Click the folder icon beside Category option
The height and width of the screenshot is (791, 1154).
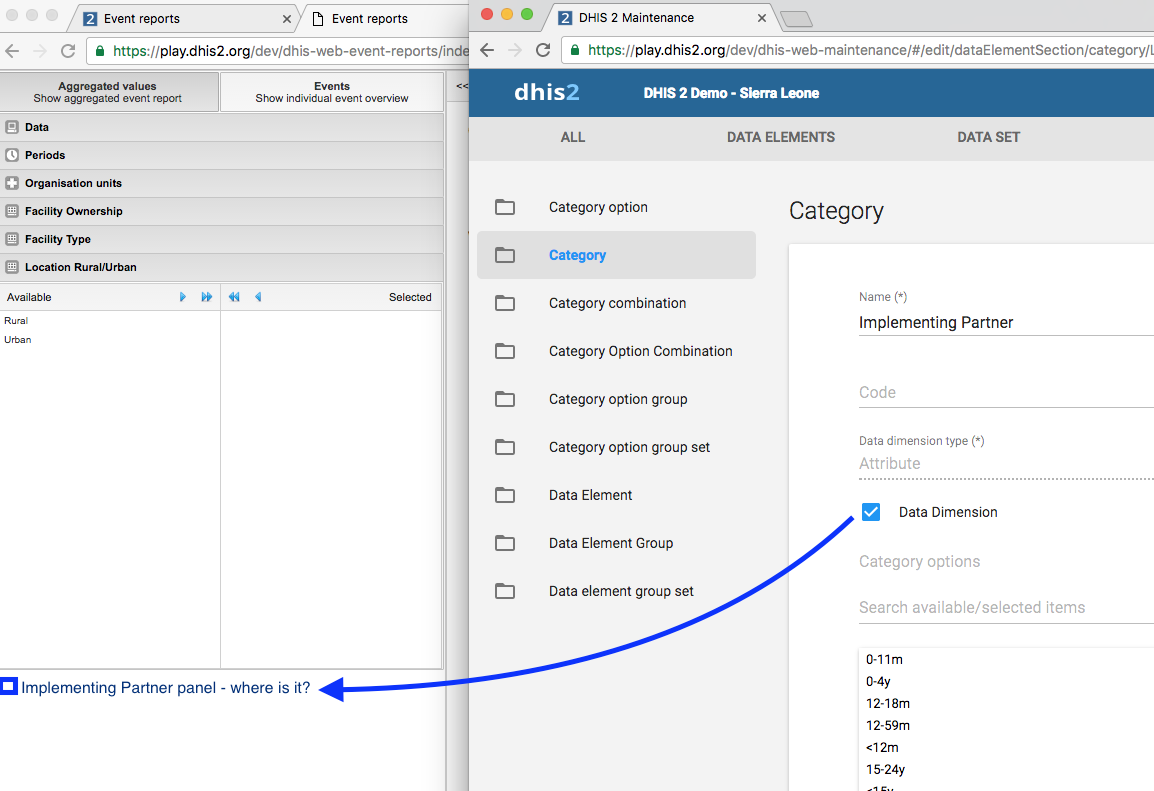pos(505,207)
